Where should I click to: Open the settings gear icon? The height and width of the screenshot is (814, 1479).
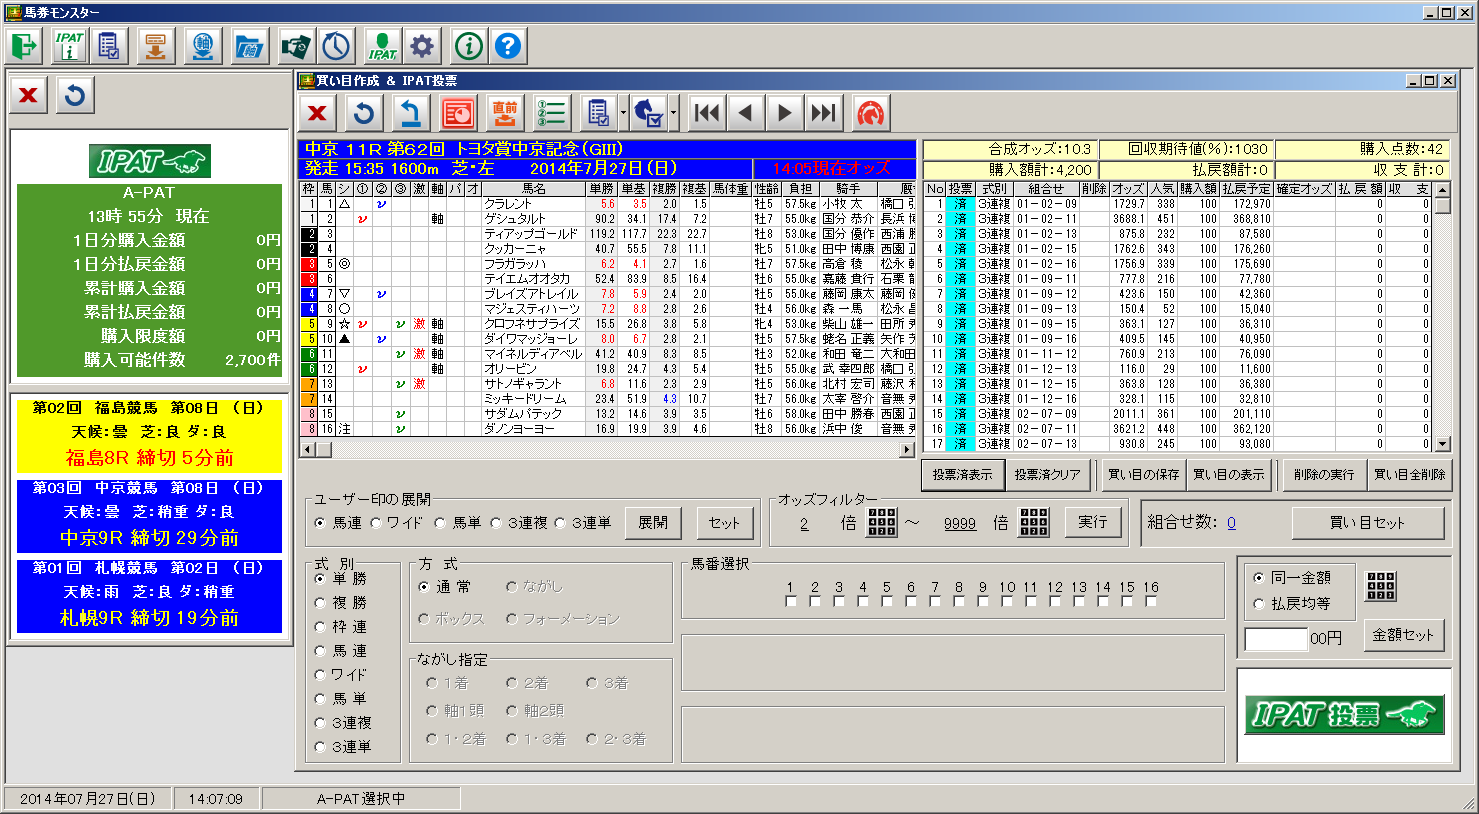pyautogui.click(x=422, y=46)
